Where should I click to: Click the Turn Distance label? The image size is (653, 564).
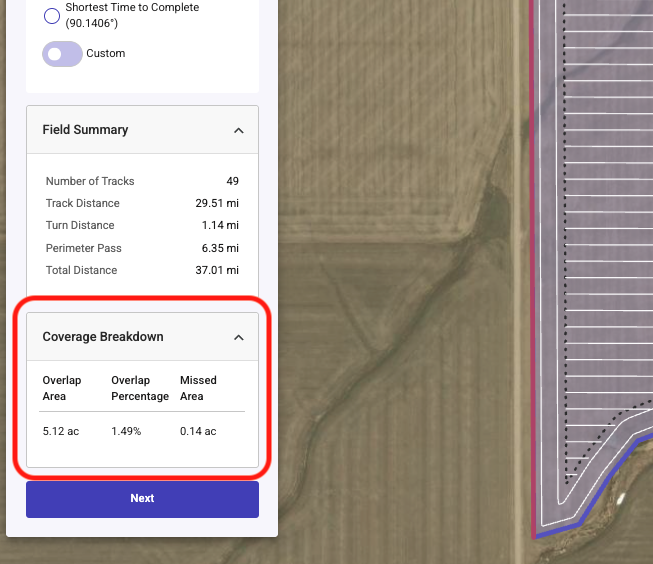[80, 225]
